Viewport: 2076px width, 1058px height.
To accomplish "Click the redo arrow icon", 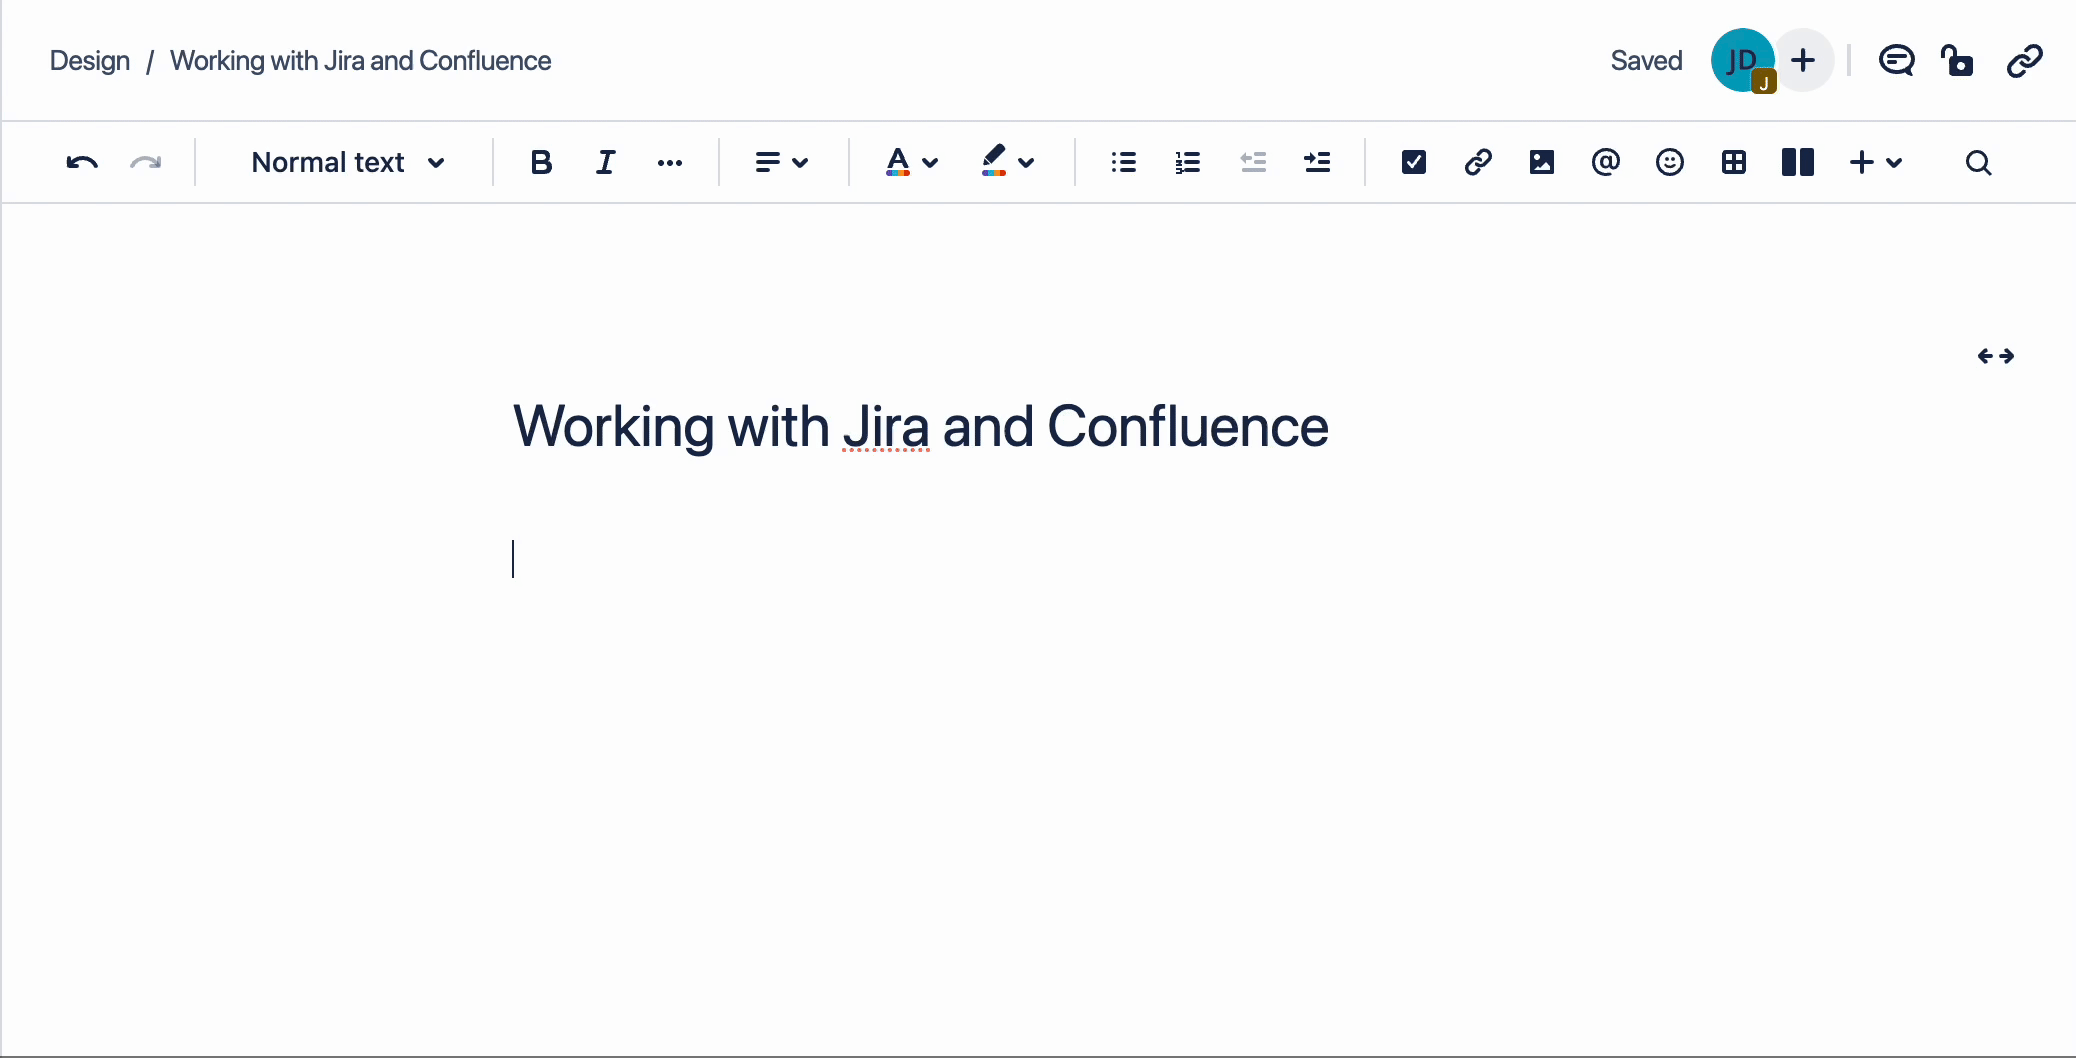I will [146, 162].
